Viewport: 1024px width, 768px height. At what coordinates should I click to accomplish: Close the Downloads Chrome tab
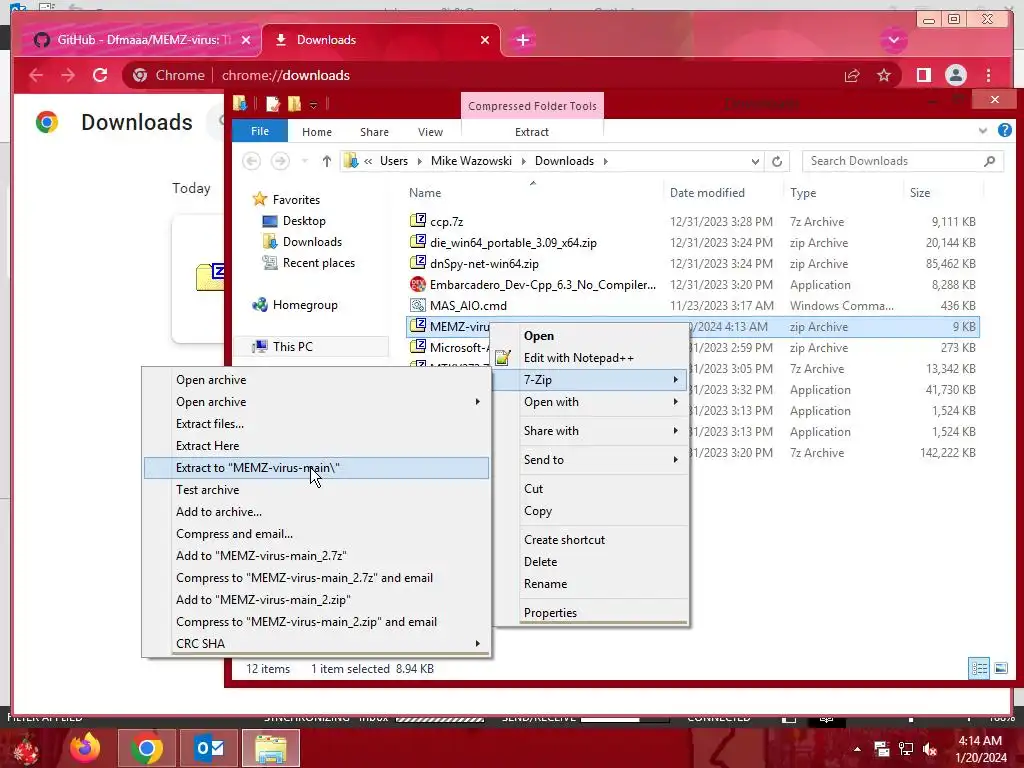(x=485, y=40)
